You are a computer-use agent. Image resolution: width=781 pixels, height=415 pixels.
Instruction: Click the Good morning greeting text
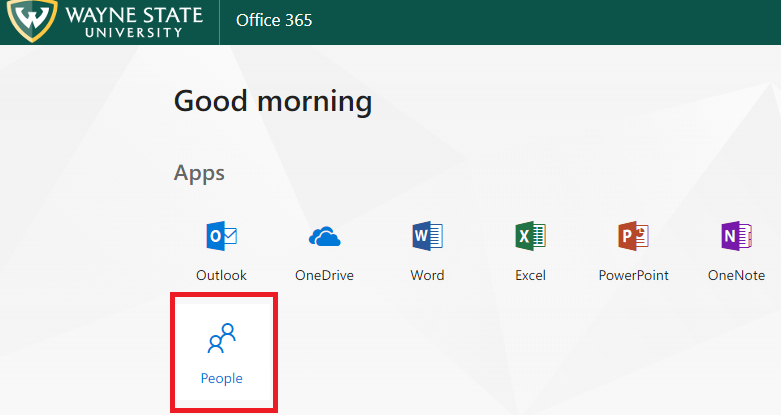tap(273, 102)
